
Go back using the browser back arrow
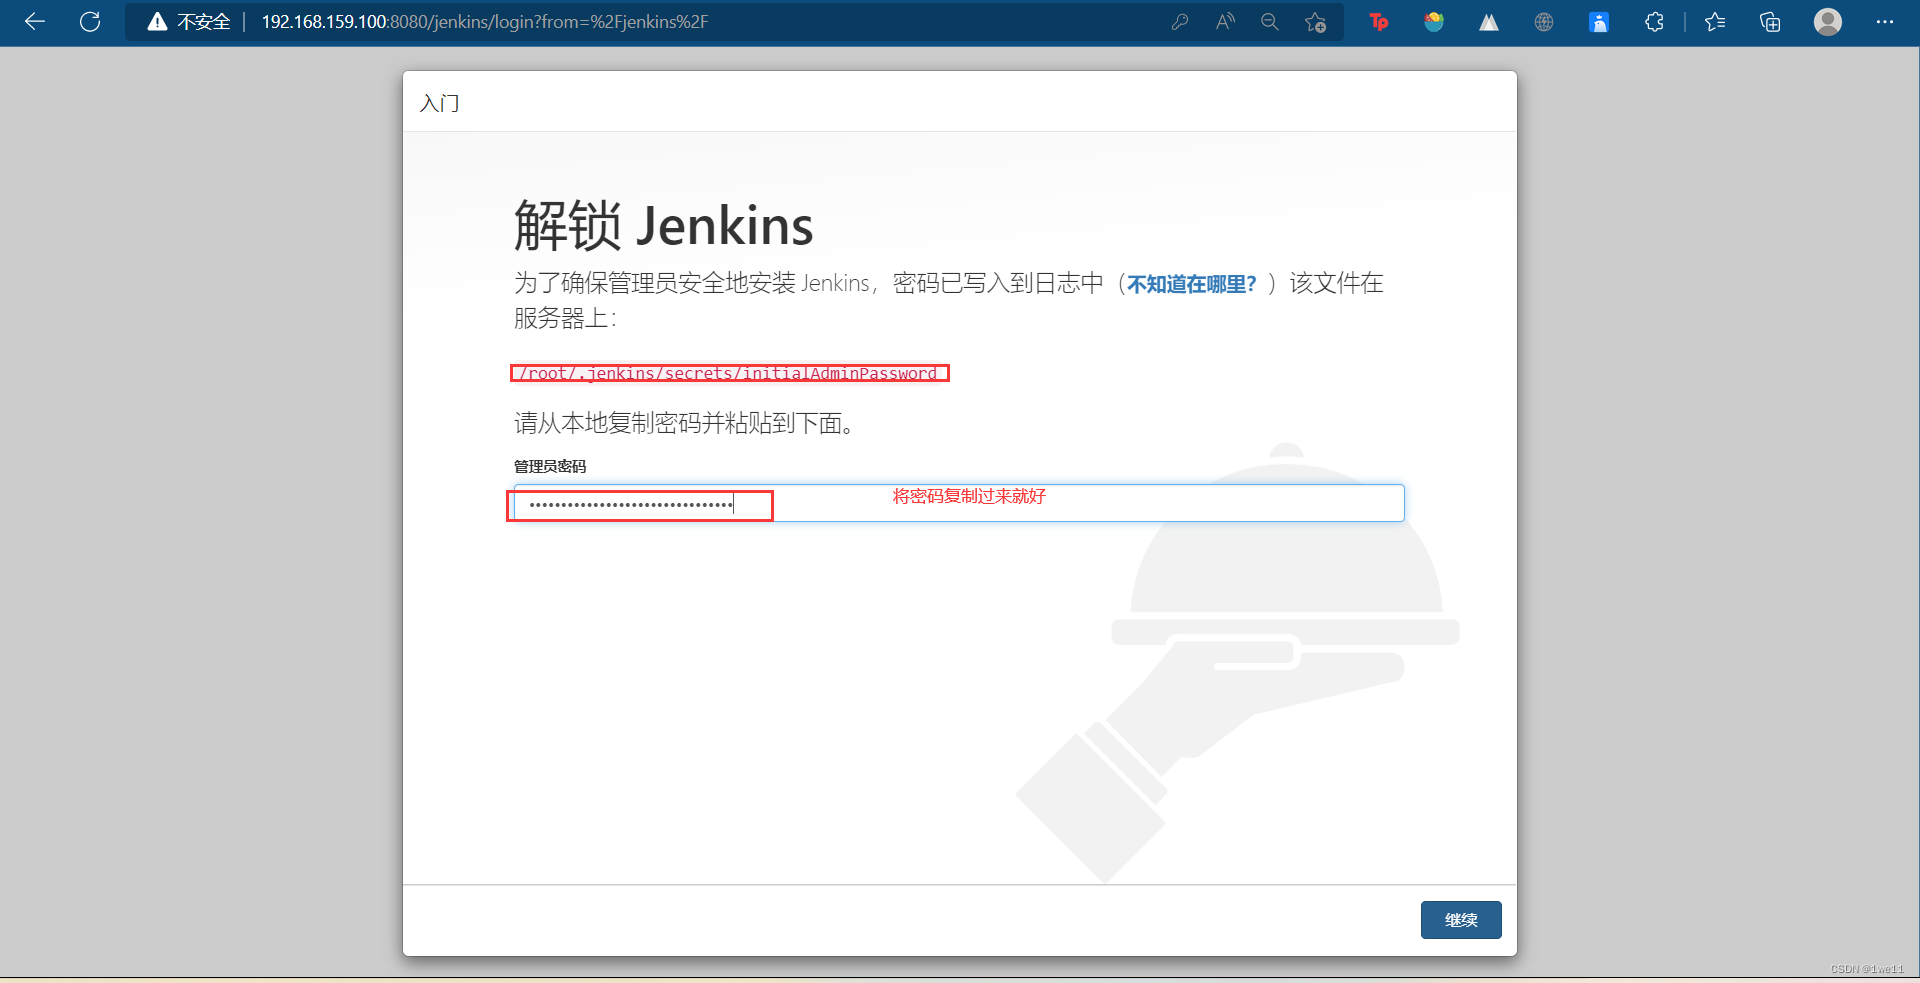(35, 22)
